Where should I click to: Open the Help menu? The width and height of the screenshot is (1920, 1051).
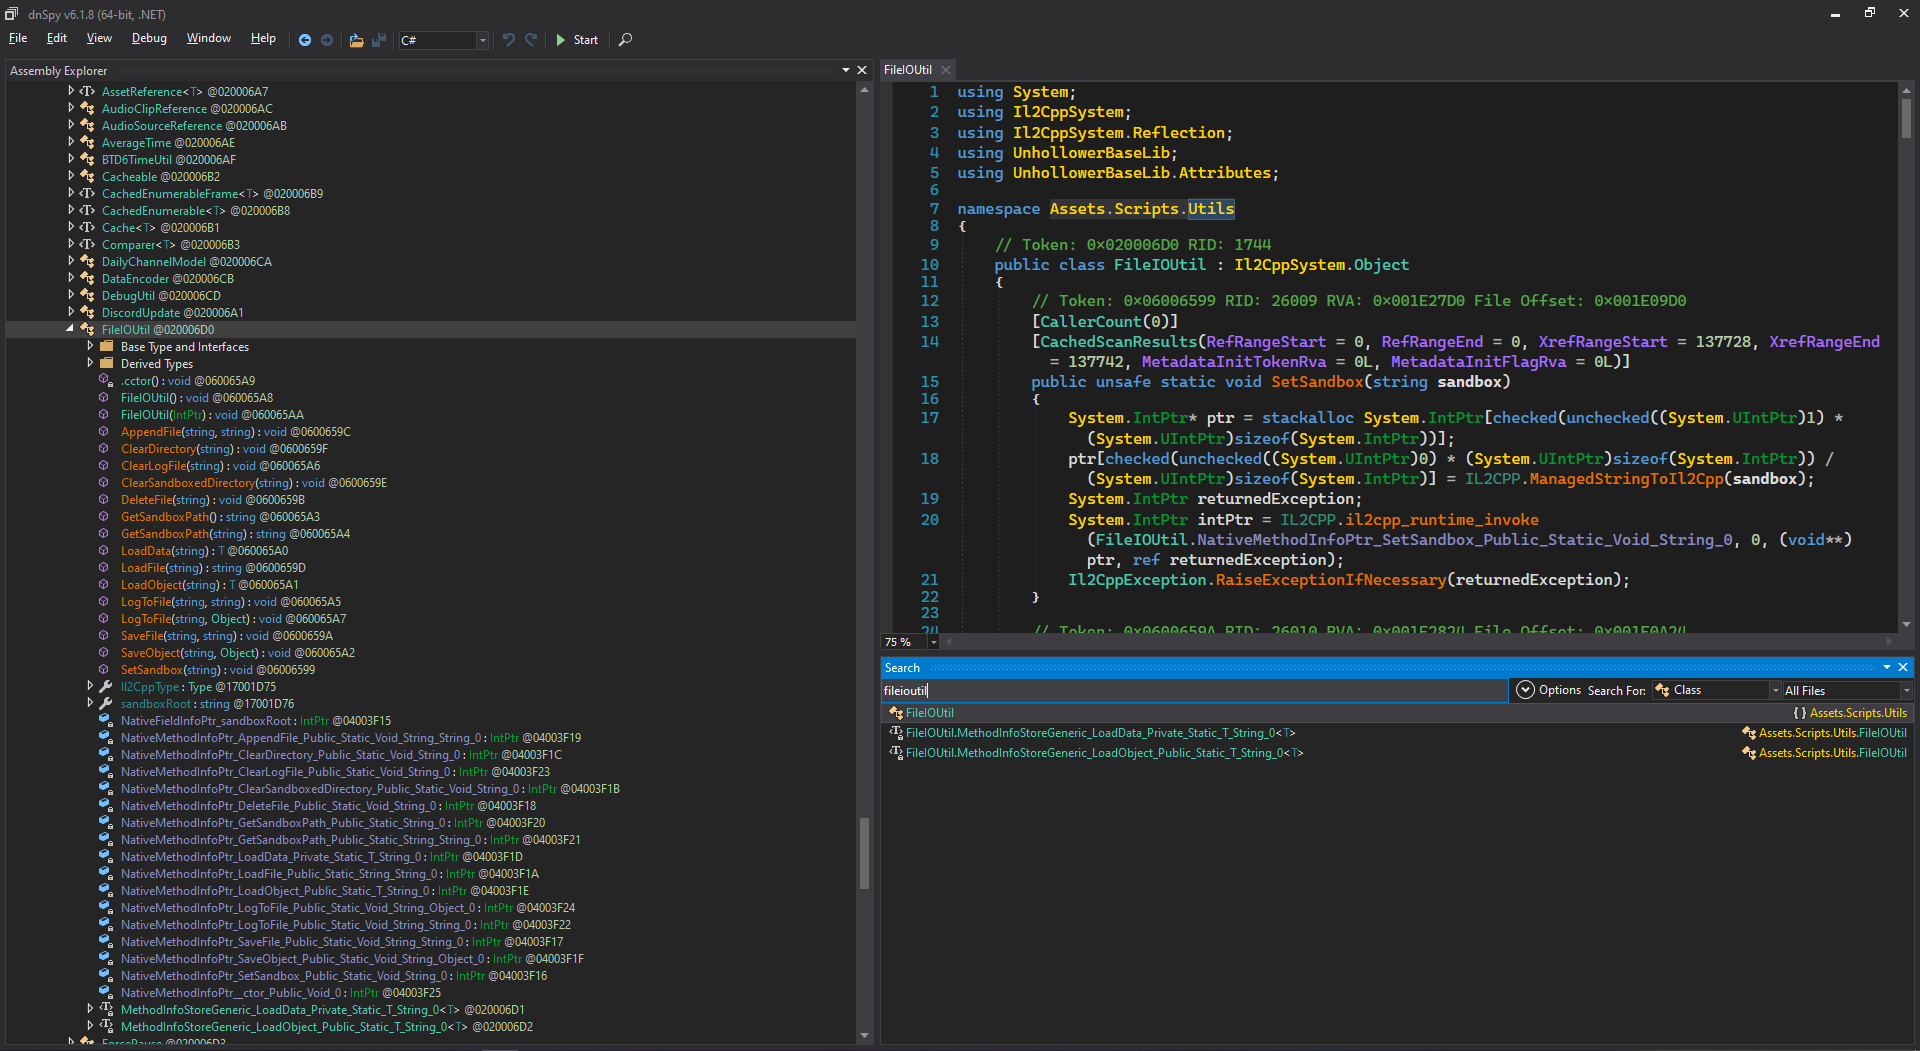(x=263, y=38)
